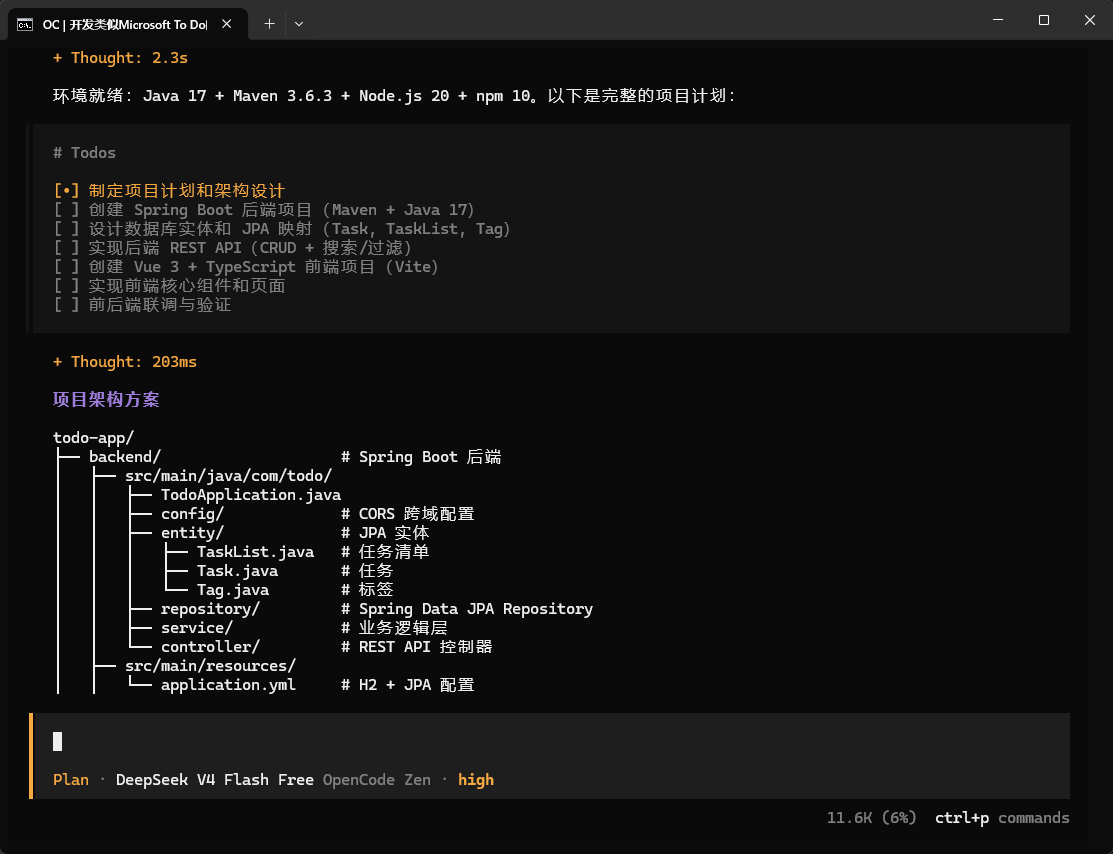Click the comment # Spring Boot 后端
1113x854 pixels.
pyautogui.click(x=421, y=457)
